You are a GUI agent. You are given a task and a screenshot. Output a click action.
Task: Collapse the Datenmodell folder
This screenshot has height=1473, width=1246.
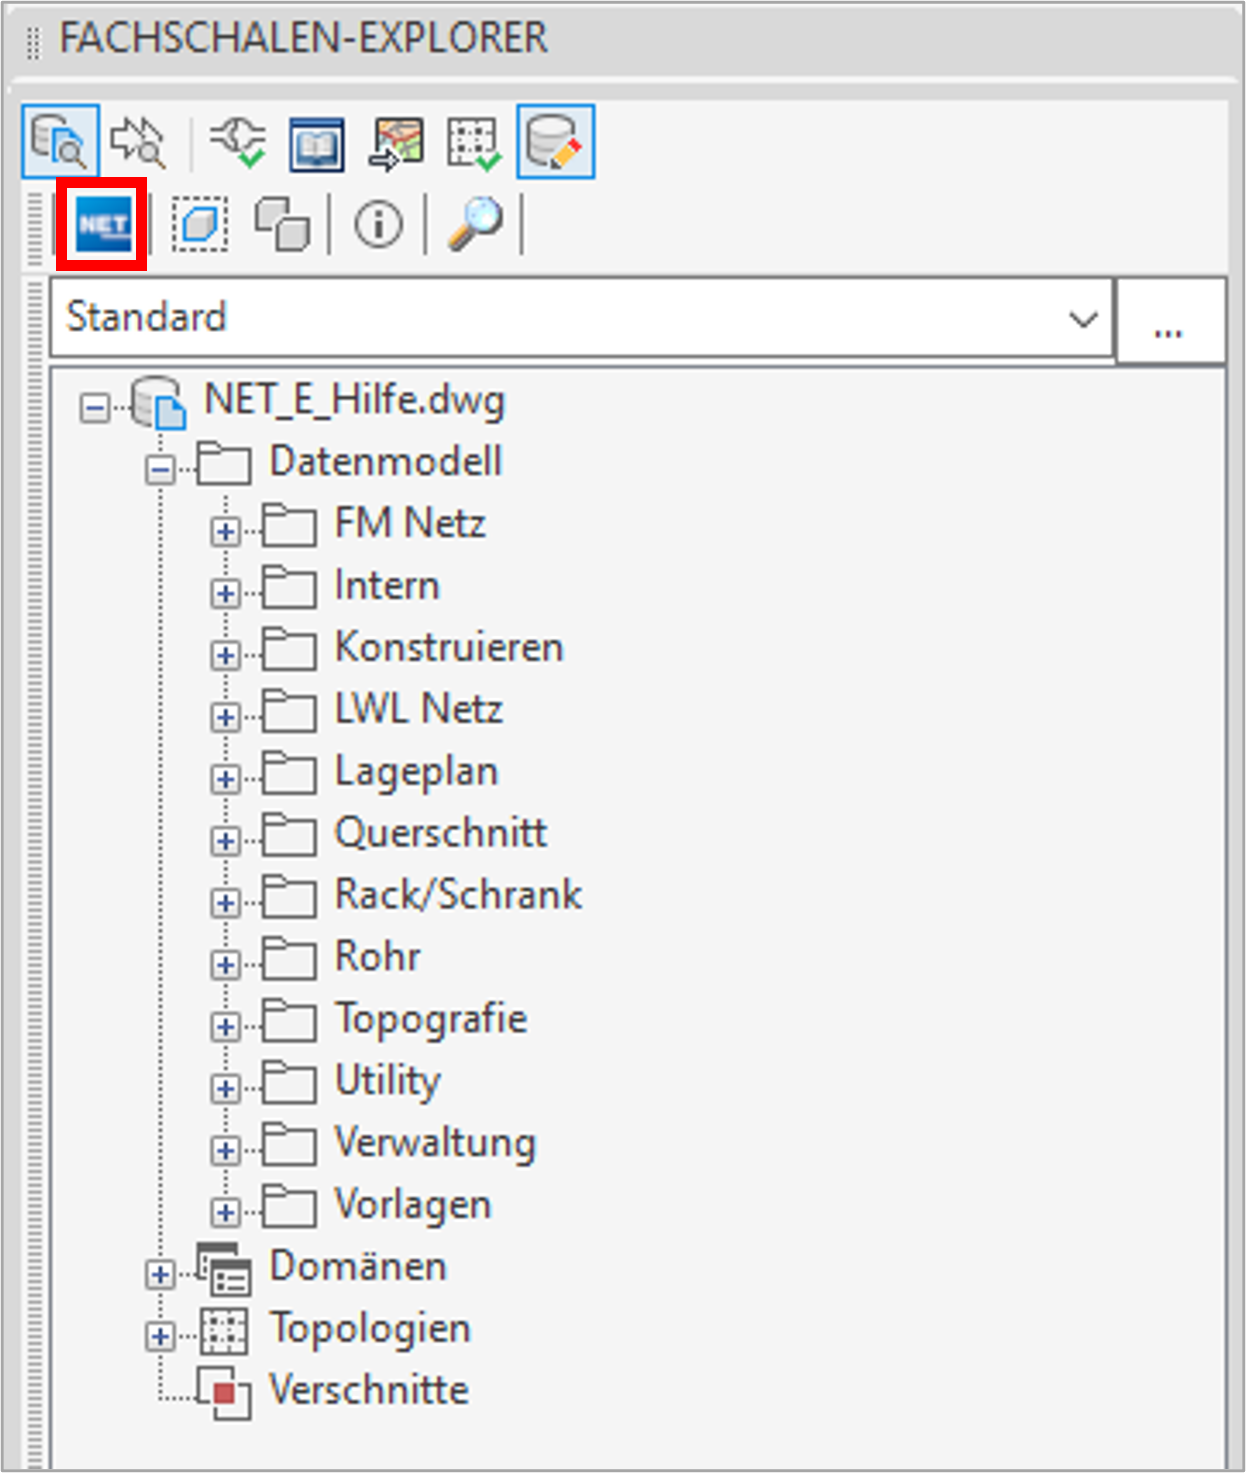pos(160,470)
